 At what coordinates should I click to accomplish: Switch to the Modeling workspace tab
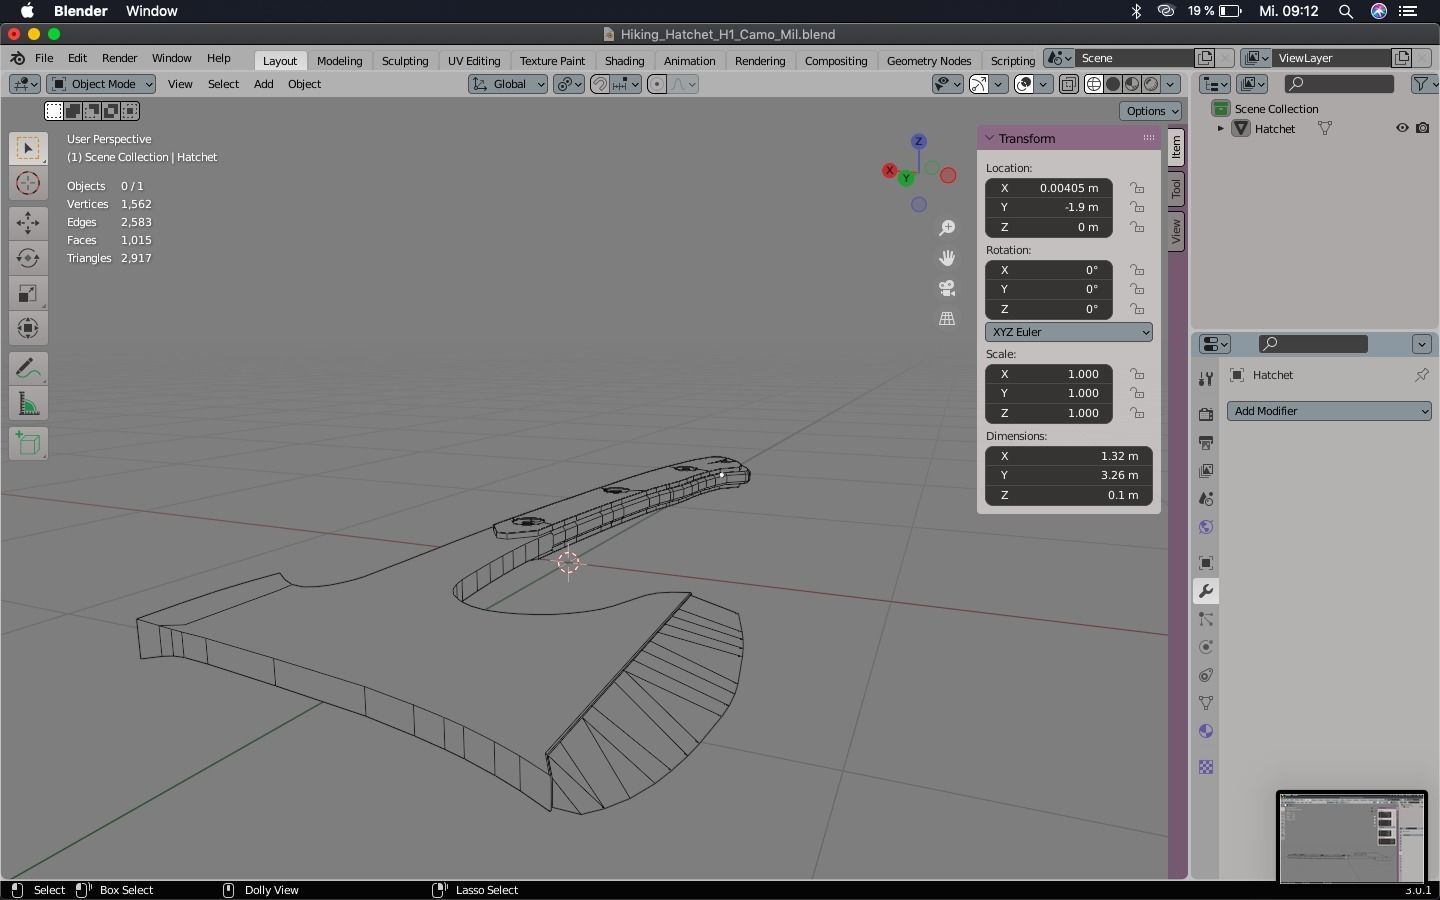click(x=340, y=61)
